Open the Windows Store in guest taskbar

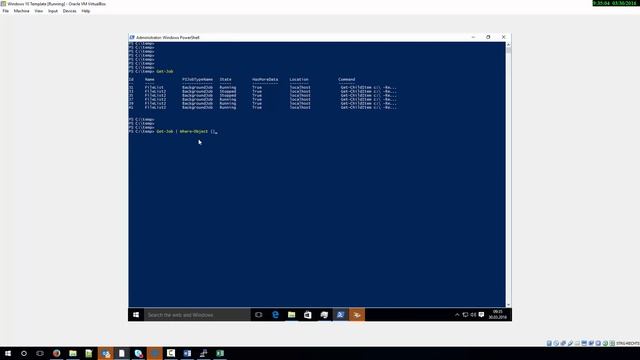pos(308,315)
